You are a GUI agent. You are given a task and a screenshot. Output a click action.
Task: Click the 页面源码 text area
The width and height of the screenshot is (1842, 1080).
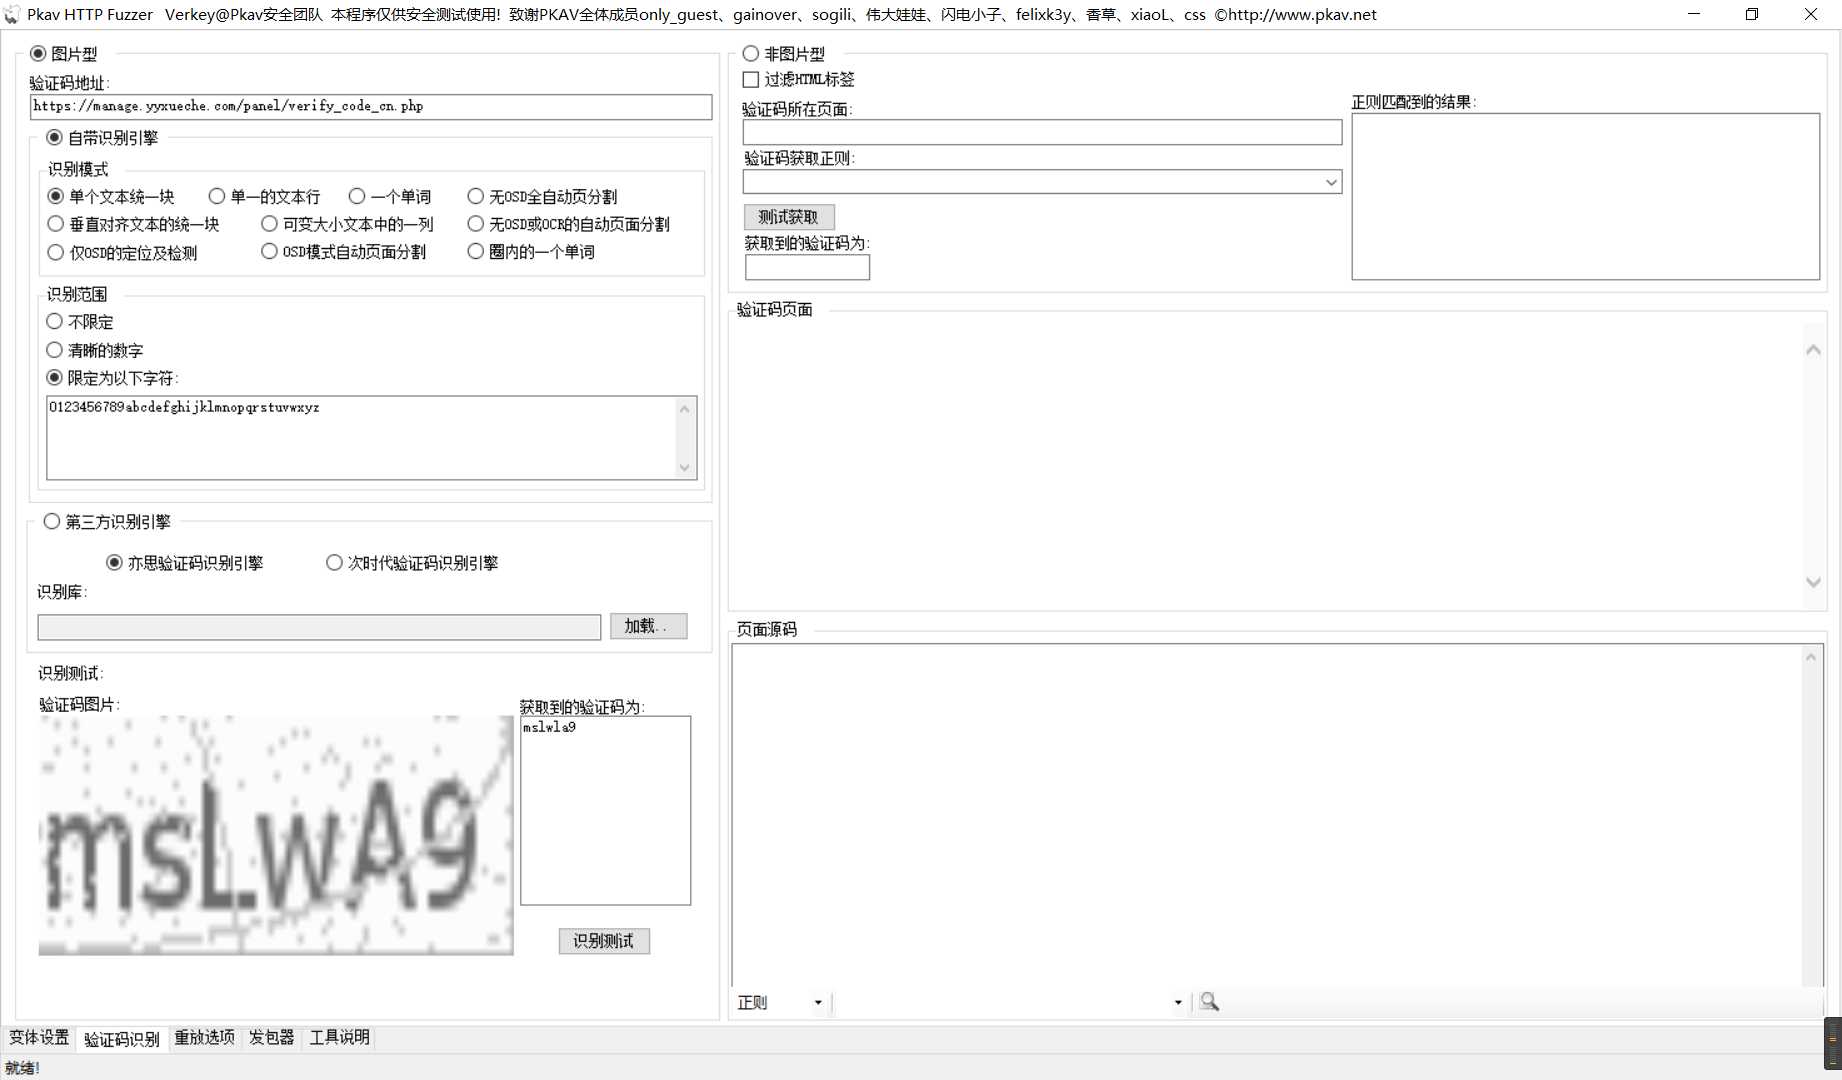click(x=1270, y=815)
